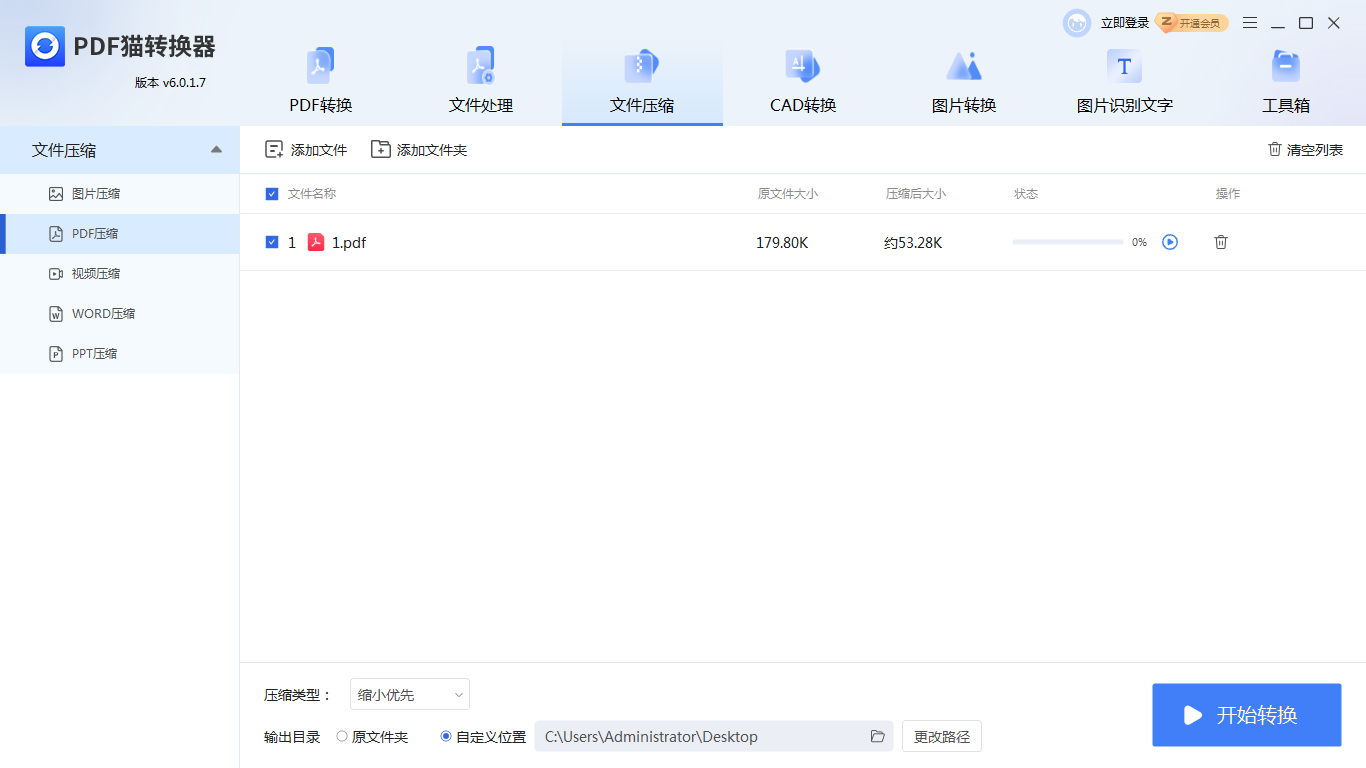Switch to the CAD转换 tab

(803, 84)
